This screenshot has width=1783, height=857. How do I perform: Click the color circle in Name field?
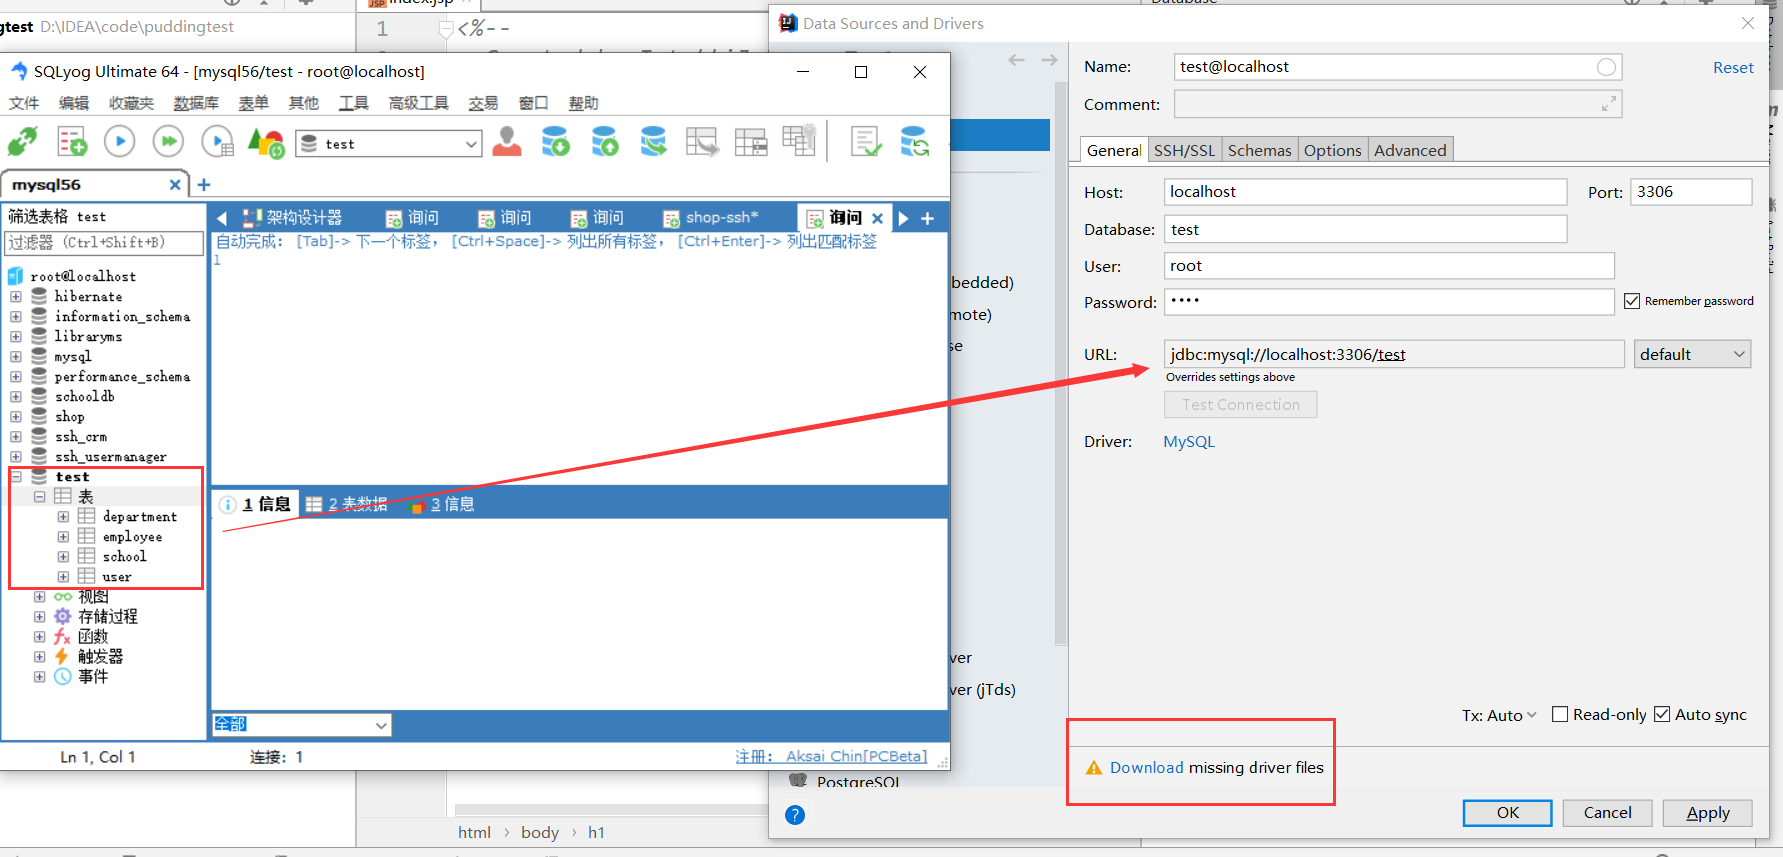[x=1606, y=67]
